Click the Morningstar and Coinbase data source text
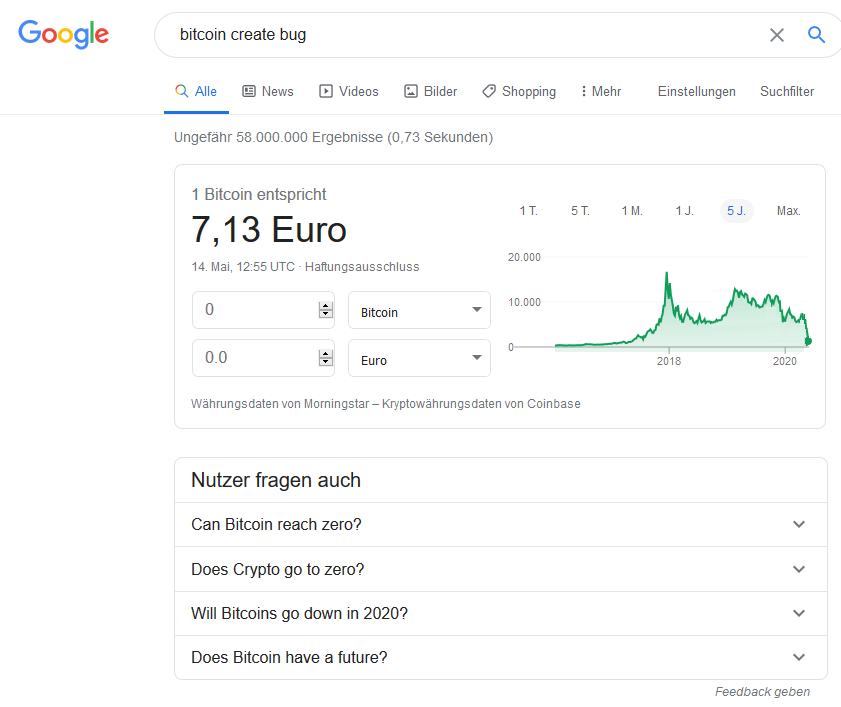841x707 pixels. coord(386,403)
